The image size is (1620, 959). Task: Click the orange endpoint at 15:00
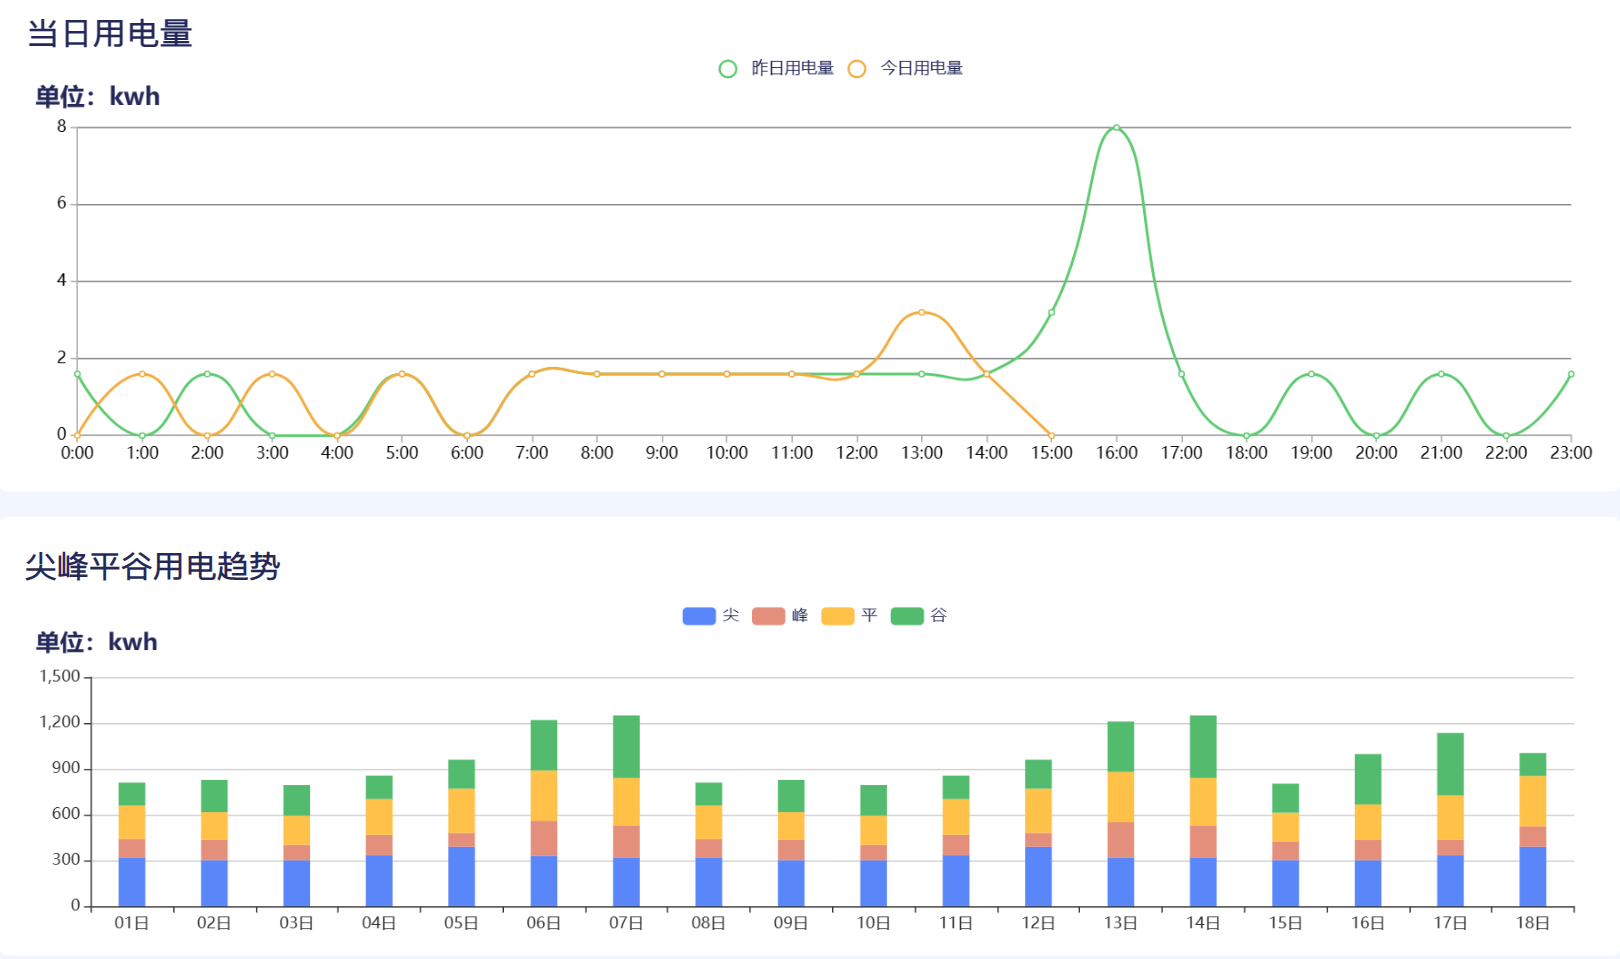point(1051,436)
